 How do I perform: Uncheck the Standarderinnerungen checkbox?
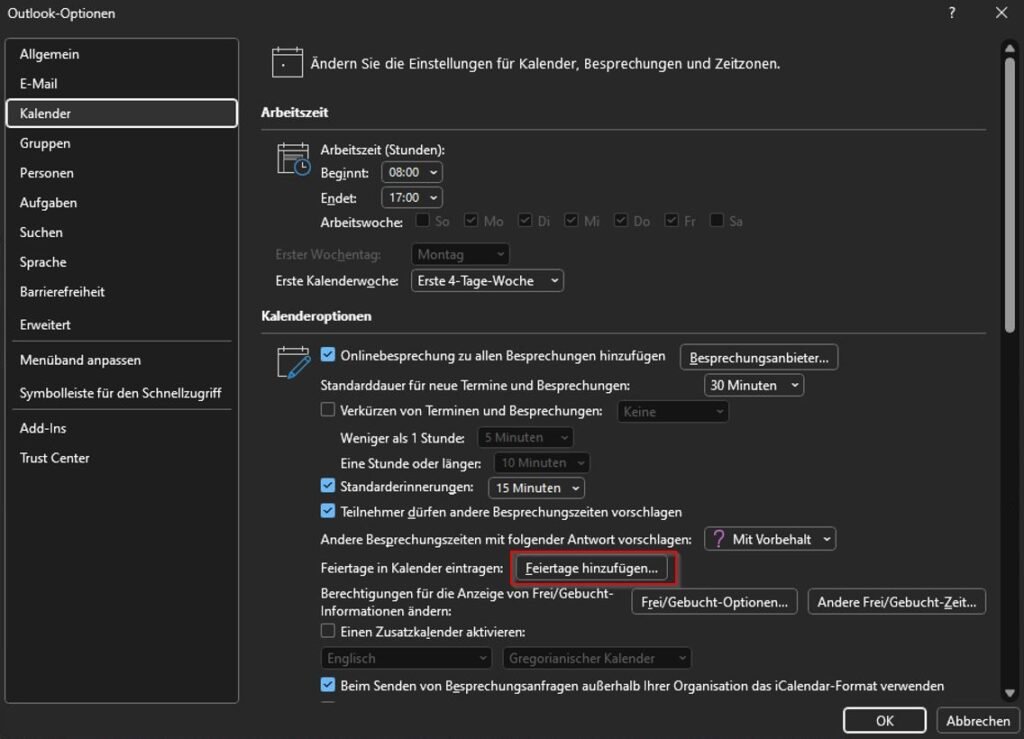(x=328, y=486)
